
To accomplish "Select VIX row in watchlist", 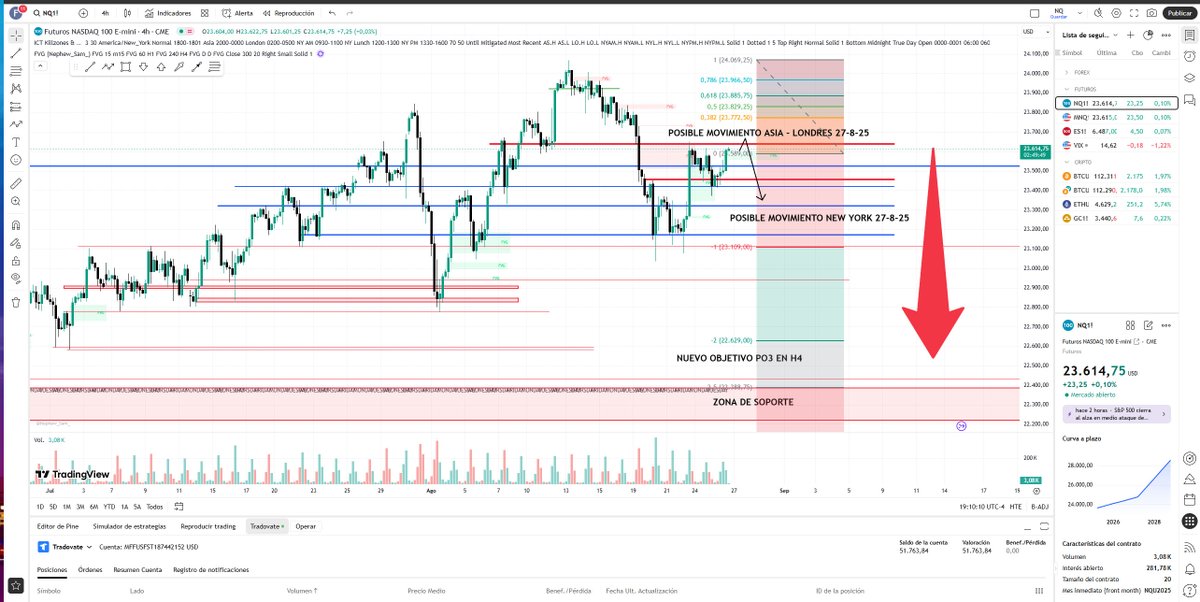I will [x=1118, y=145].
